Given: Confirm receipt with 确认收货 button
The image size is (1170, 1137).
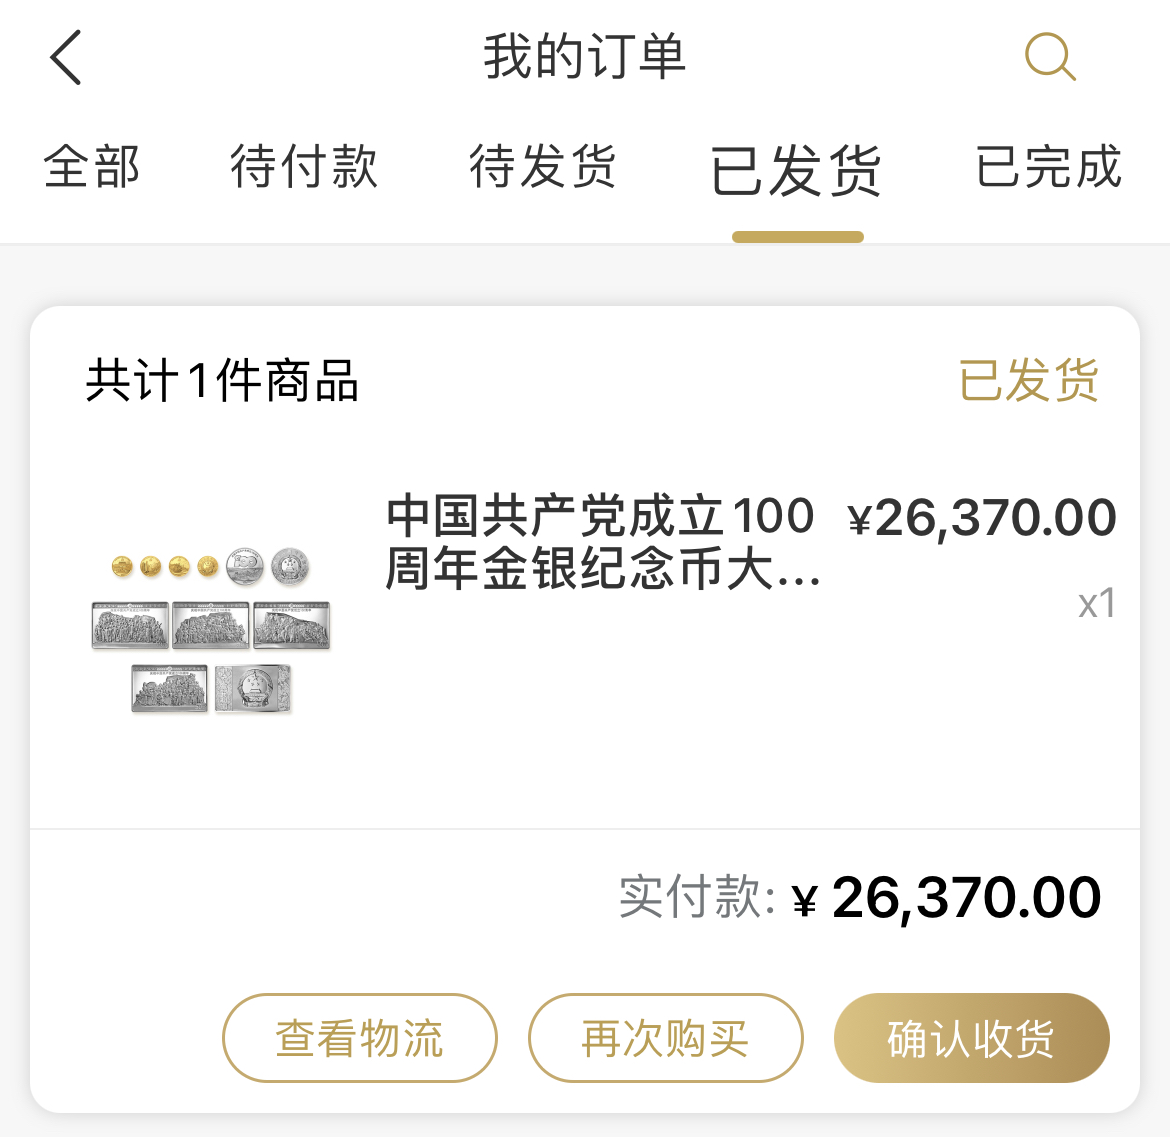Looking at the screenshot, I should coord(972,1038).
